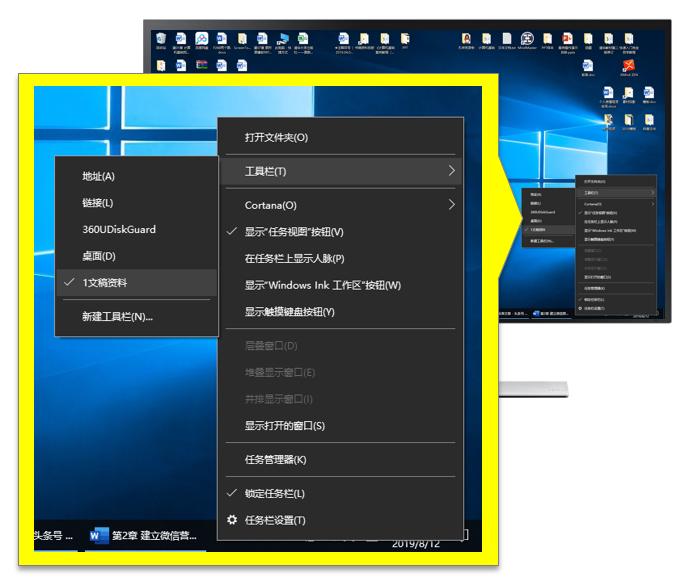
Task: Select 显示"Windows Ink 工作区"按钮(W)
Action: click(340, 285)
